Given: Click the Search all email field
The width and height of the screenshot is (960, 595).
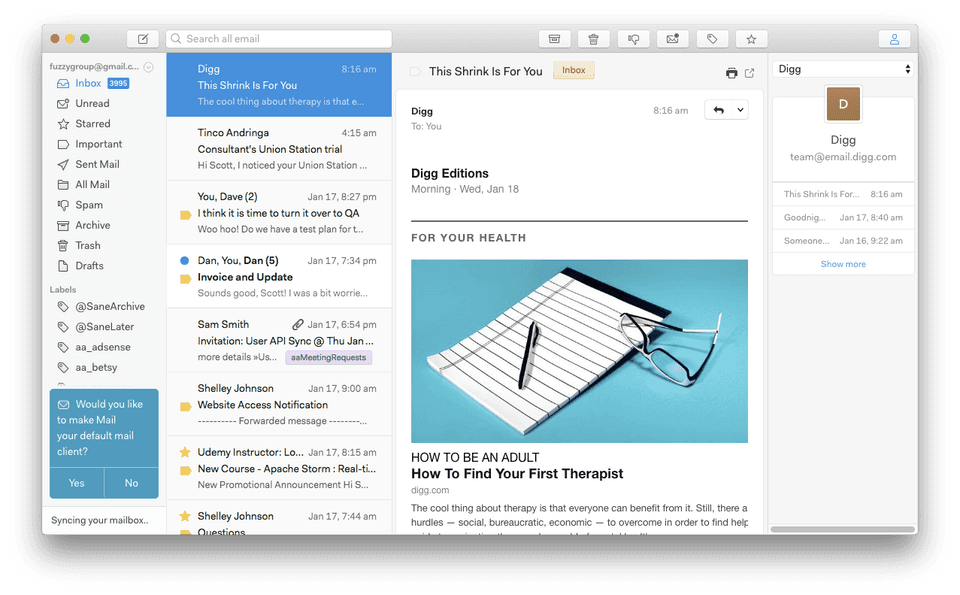Looking at the screenshot, I should click(278, 38).
